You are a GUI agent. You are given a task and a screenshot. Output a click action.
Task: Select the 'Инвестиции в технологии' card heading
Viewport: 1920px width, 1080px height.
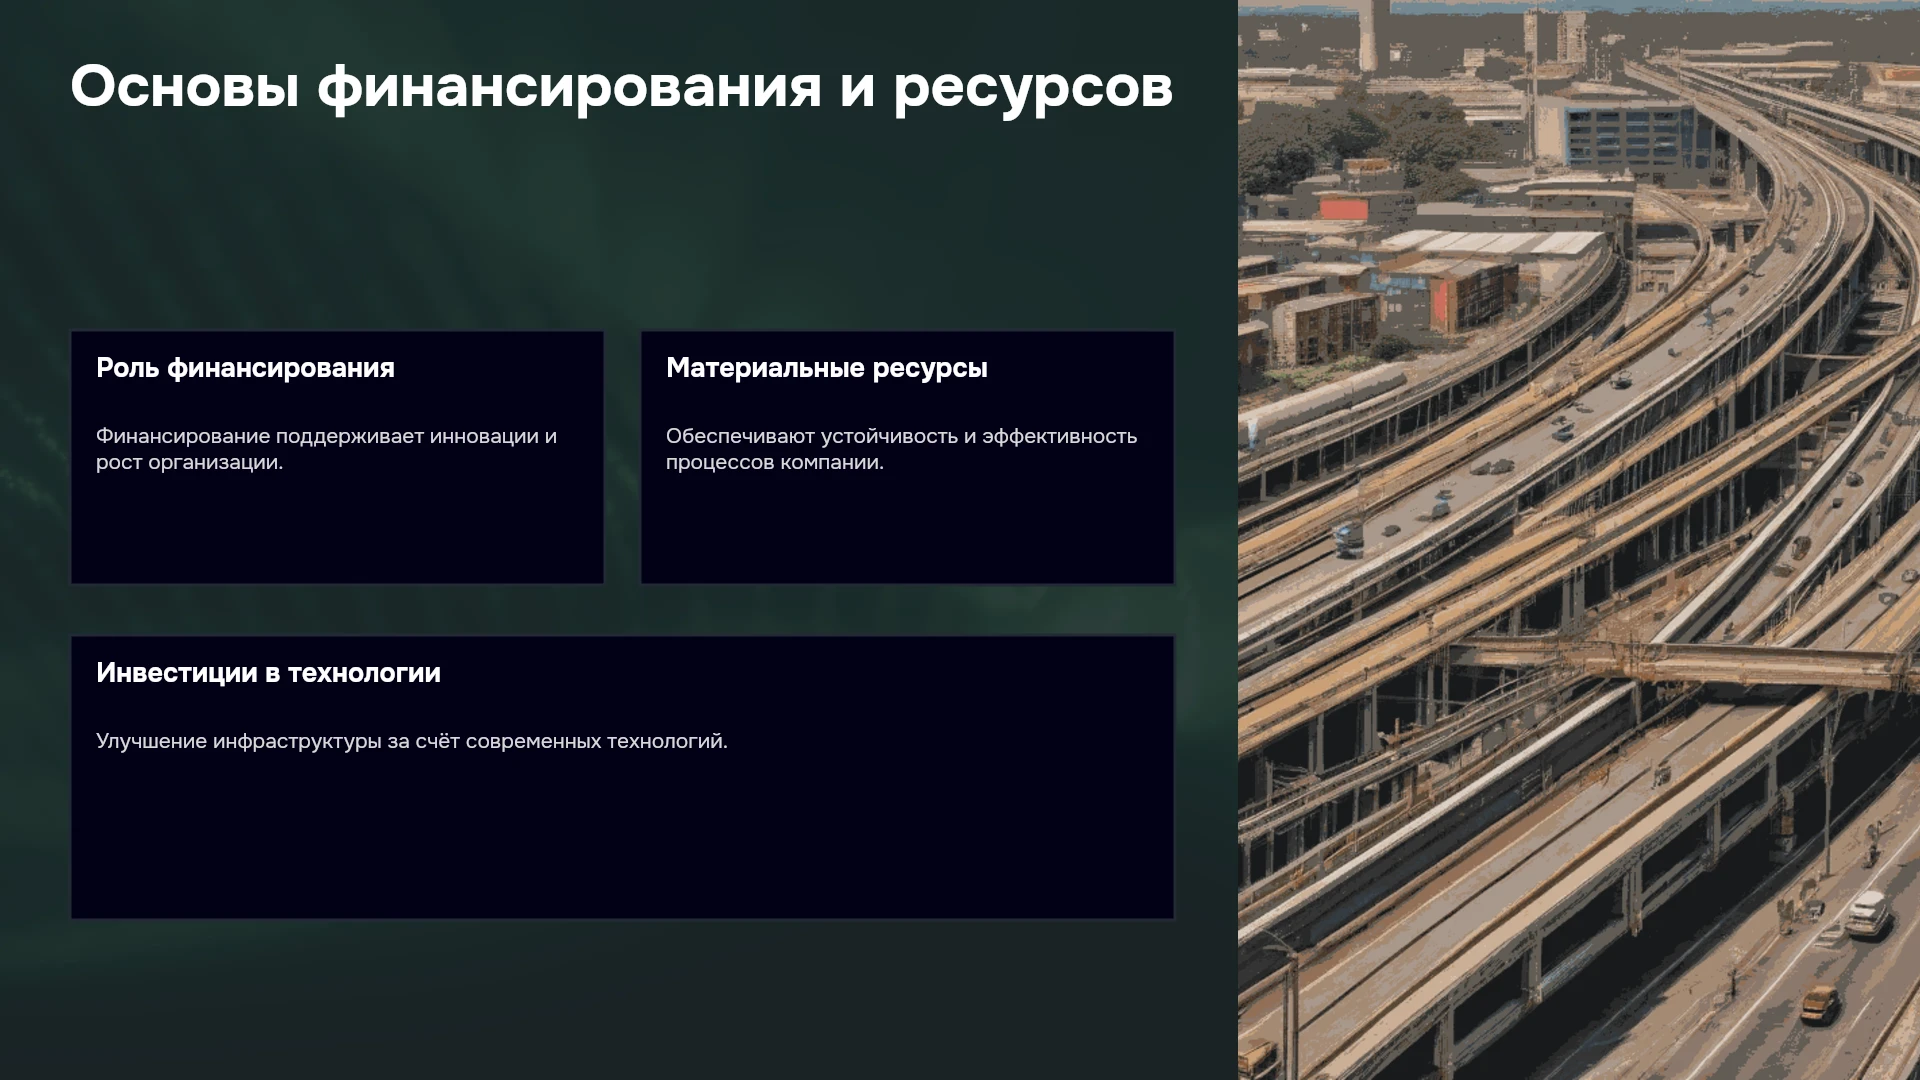click(x=268, y=673)
